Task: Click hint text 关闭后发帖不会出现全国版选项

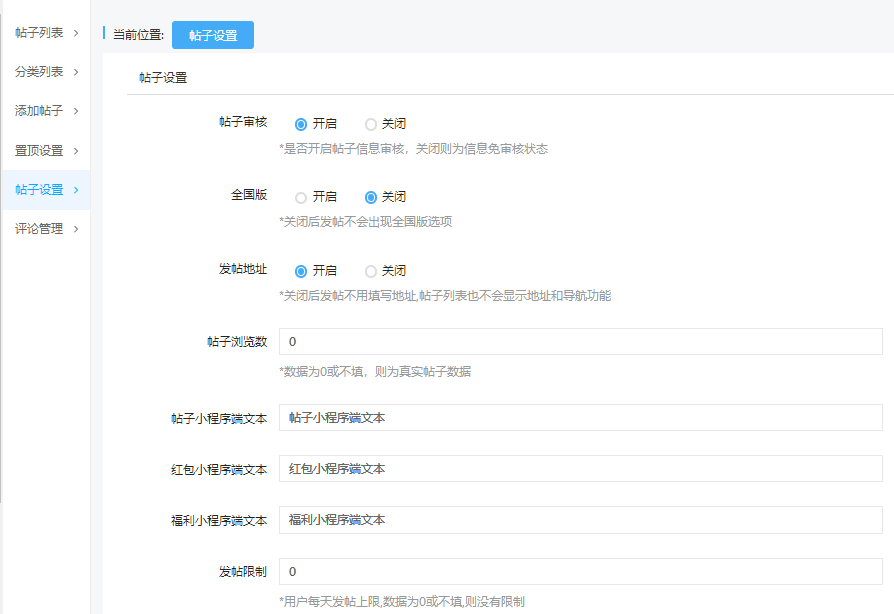Action: pyautogui.click(x=365, y=222)
